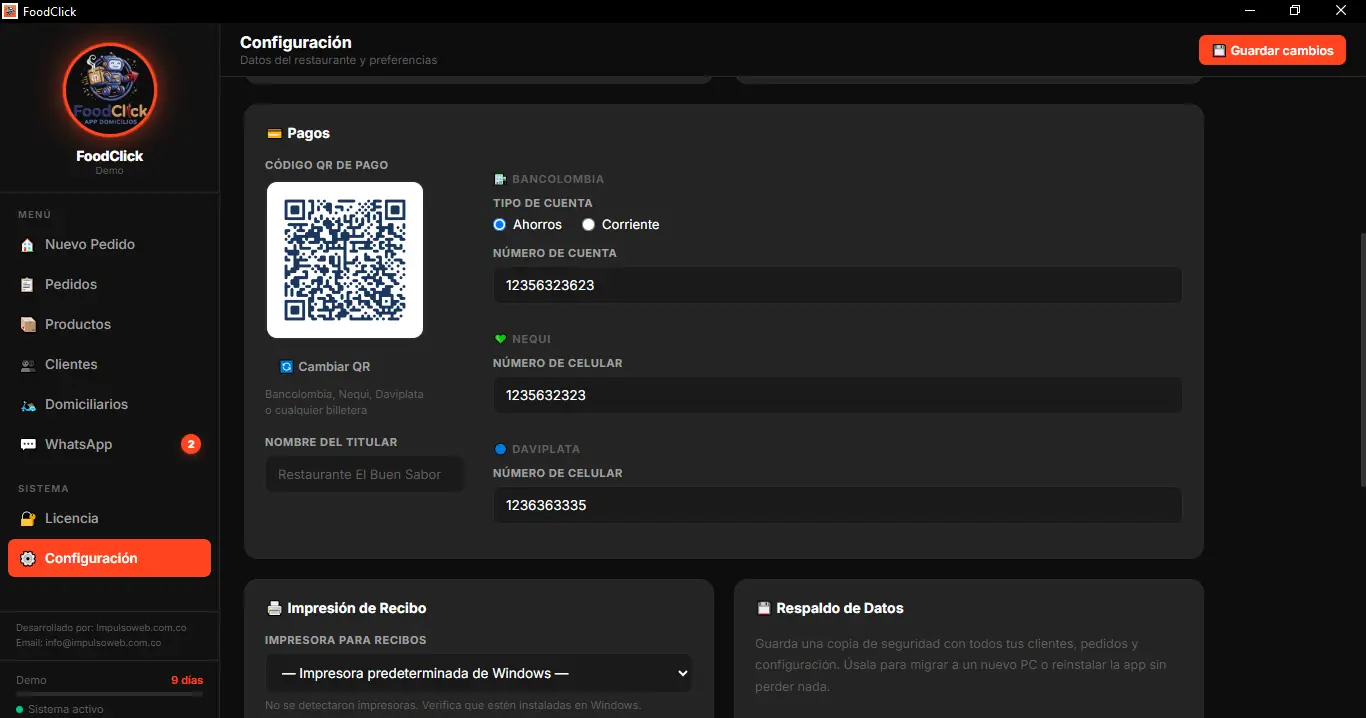1366x718 pixels.
Task: Save with Guardar cambios button
Action: point(1272,50)
